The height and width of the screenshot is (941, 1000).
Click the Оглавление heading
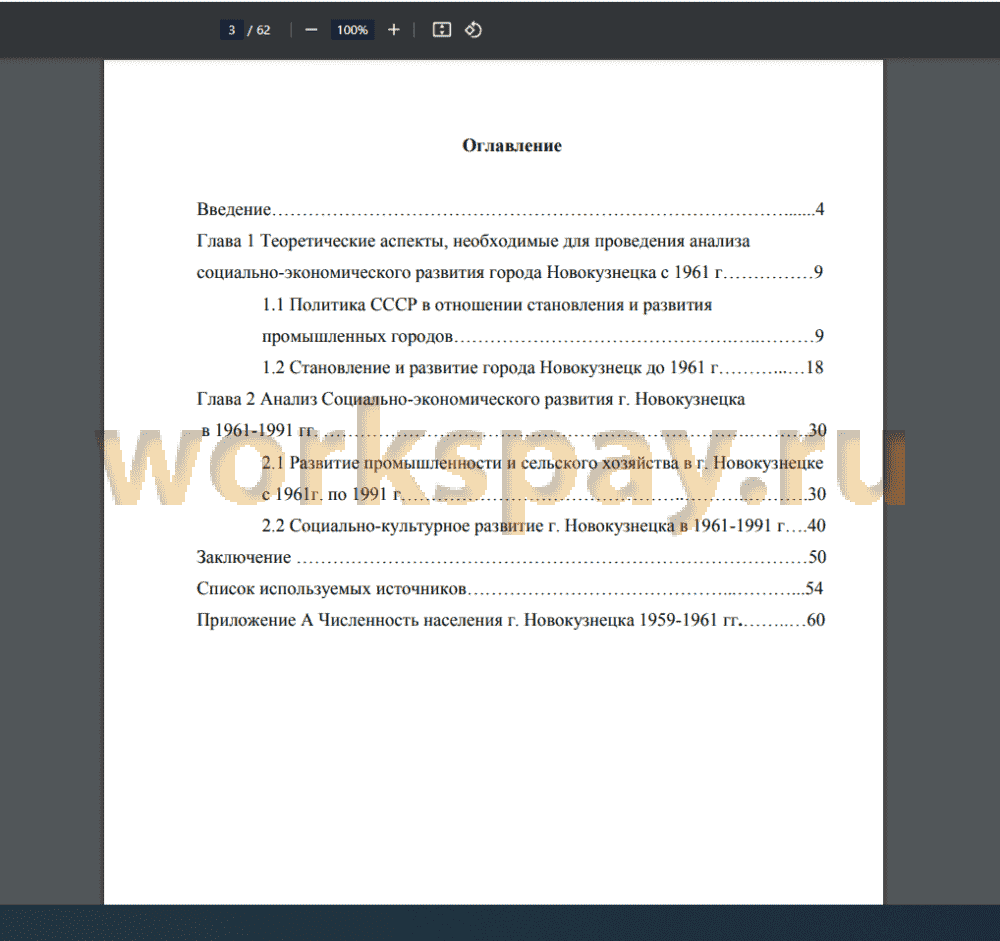(511, 145)
